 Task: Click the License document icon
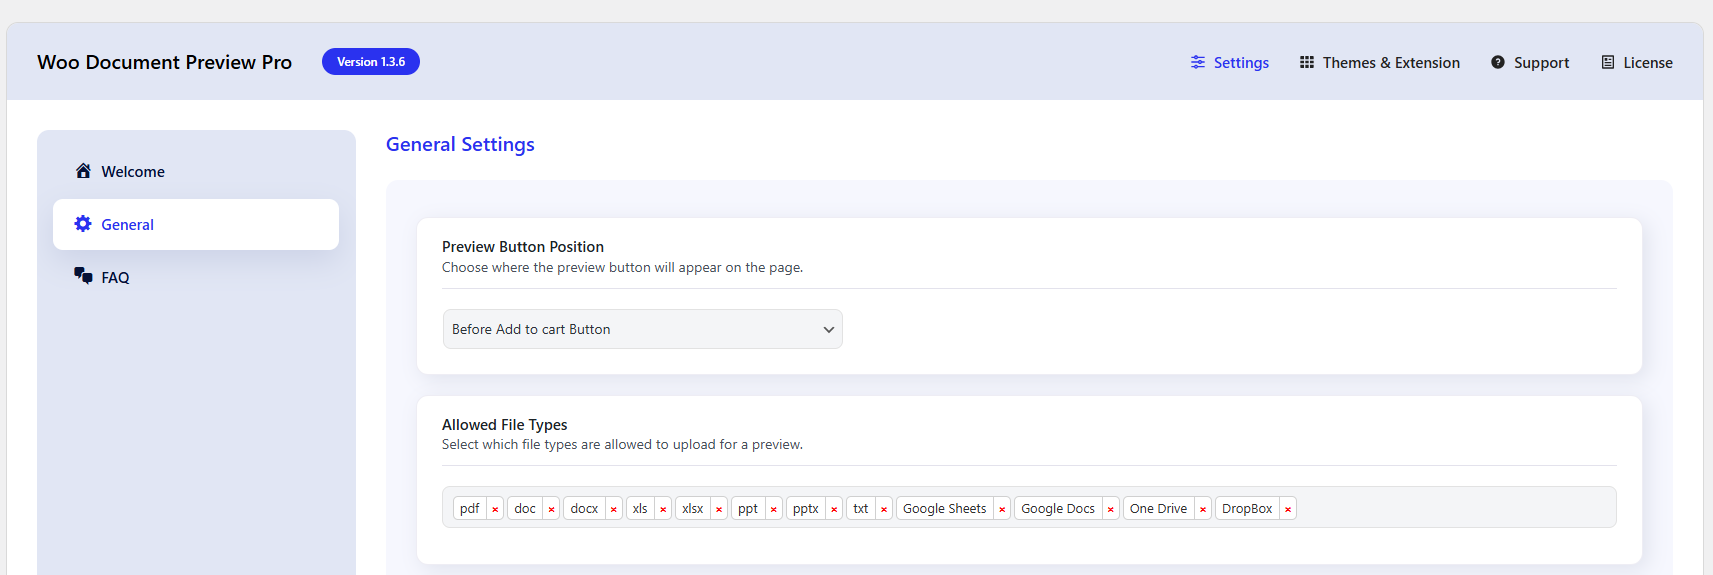click(1607, 62)
